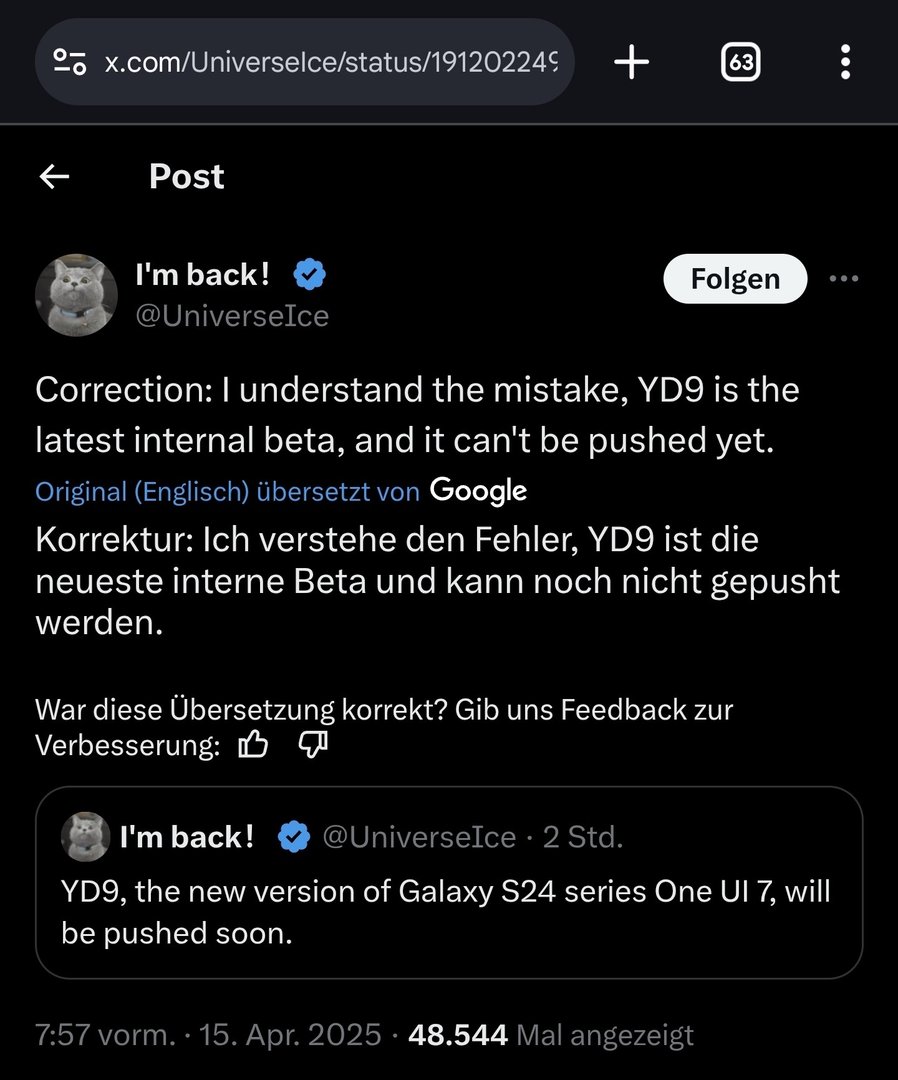Open a new browser tab with plus icon

631,63
